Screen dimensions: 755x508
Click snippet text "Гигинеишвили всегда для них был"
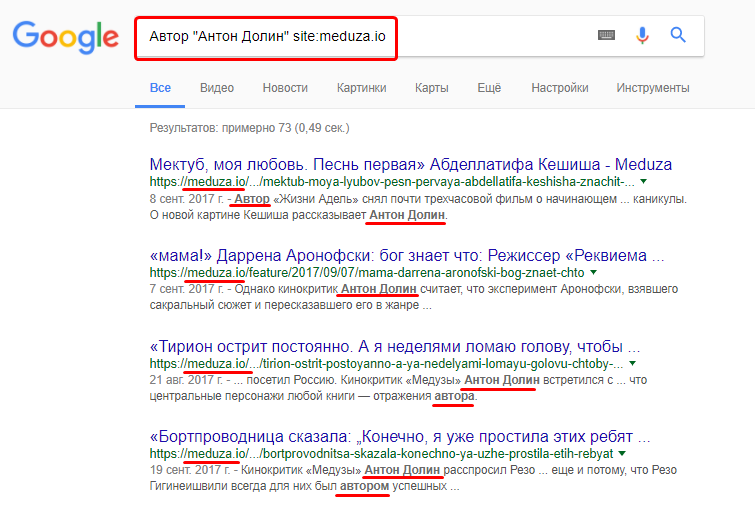pyautogui.click(x=243, y=486)
